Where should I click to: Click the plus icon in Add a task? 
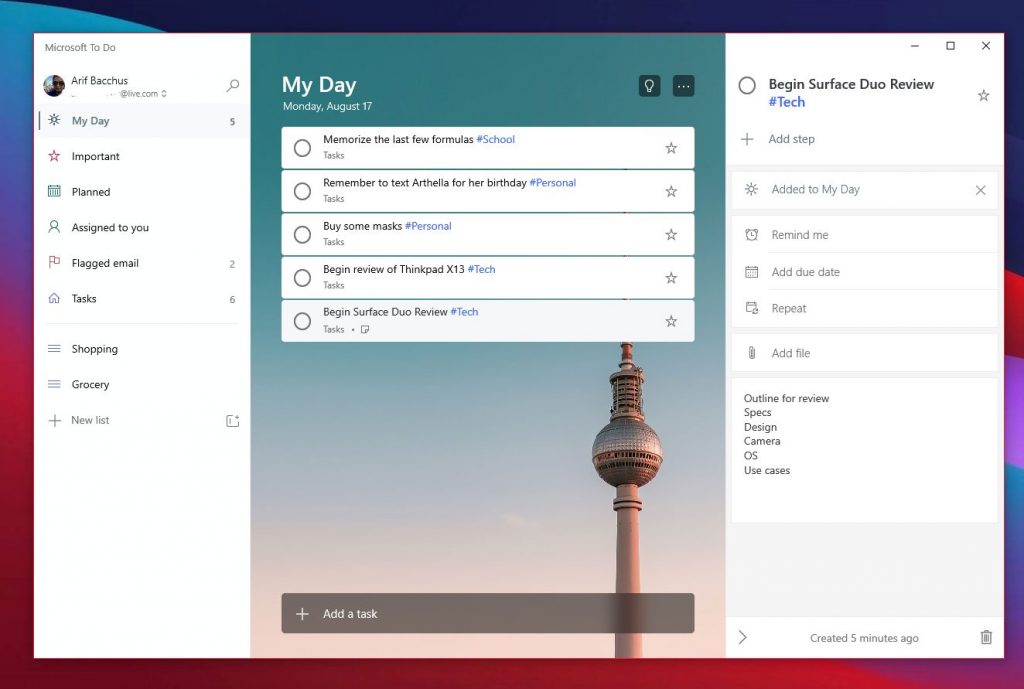(x=302, y=614)
